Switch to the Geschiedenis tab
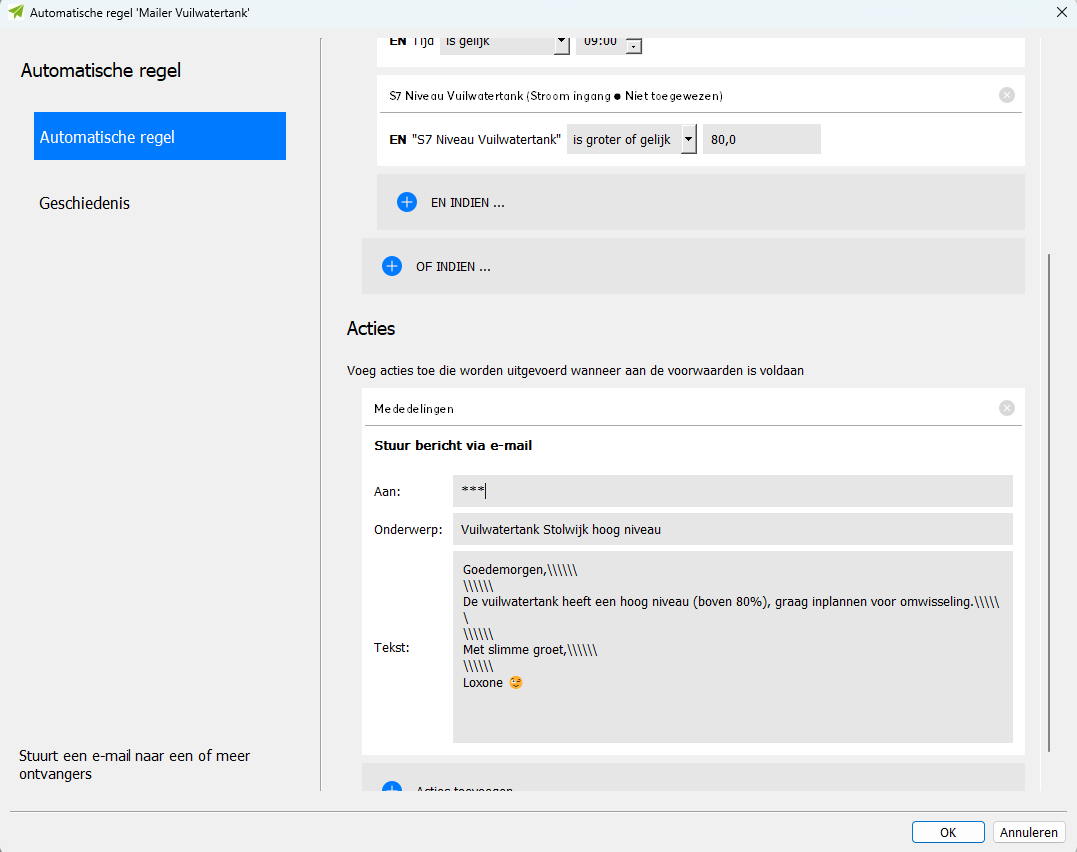 (85, 203)
